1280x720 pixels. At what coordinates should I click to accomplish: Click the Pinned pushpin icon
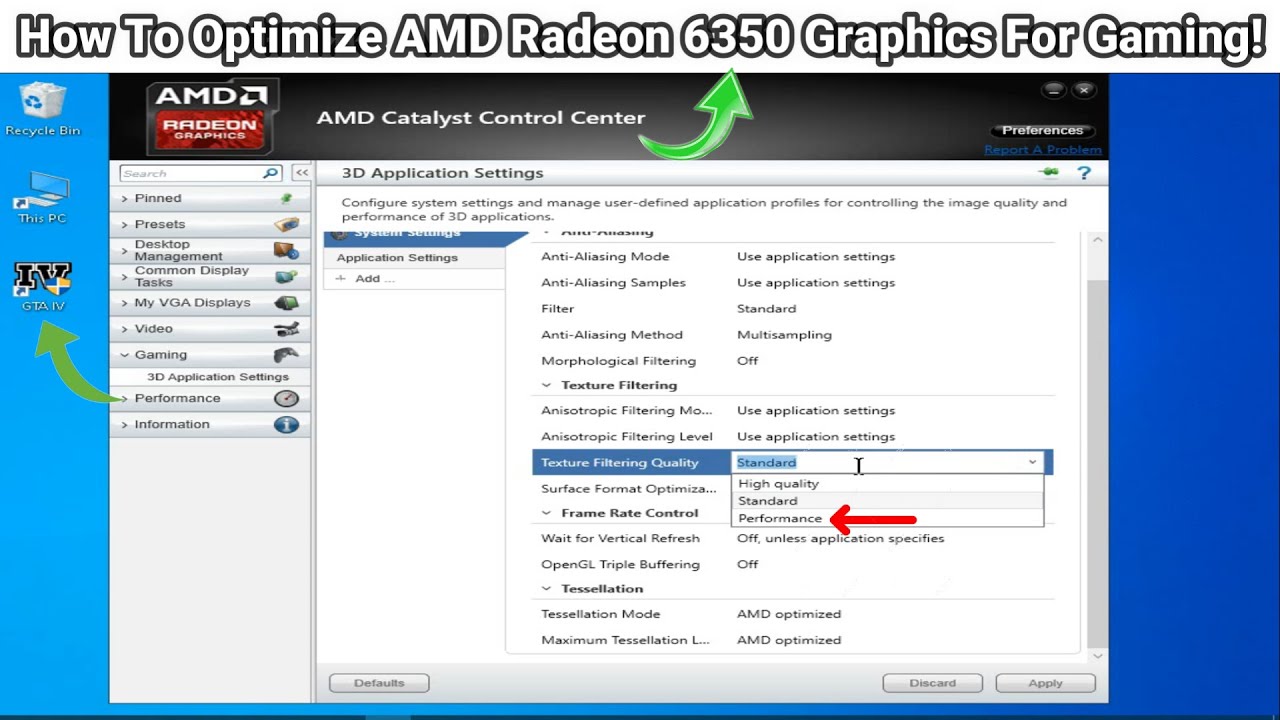tap(287, 198)
